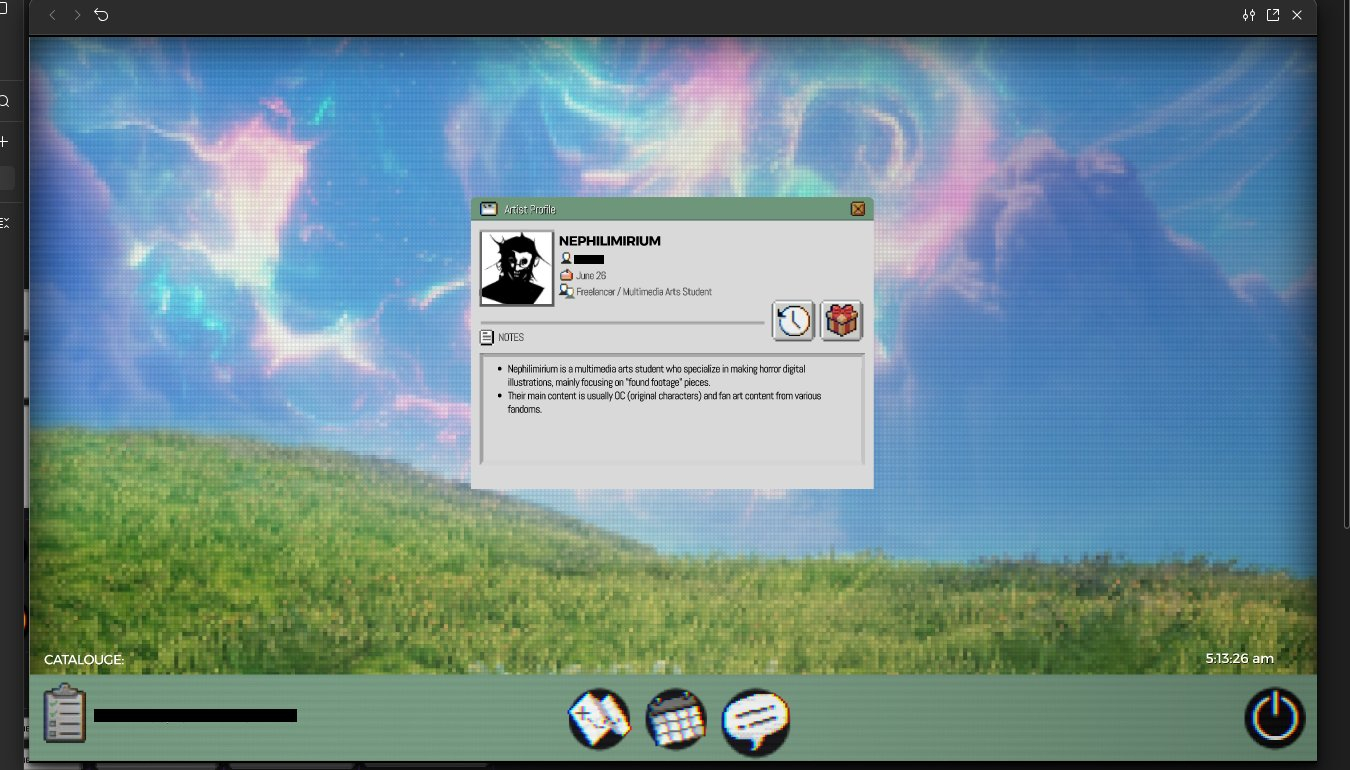Viewport: 1350px width, 770px height.
Task: Click the NEPHILIMIRIUM artist name heading
Action: pyautogui.click(x=609, y=241)
